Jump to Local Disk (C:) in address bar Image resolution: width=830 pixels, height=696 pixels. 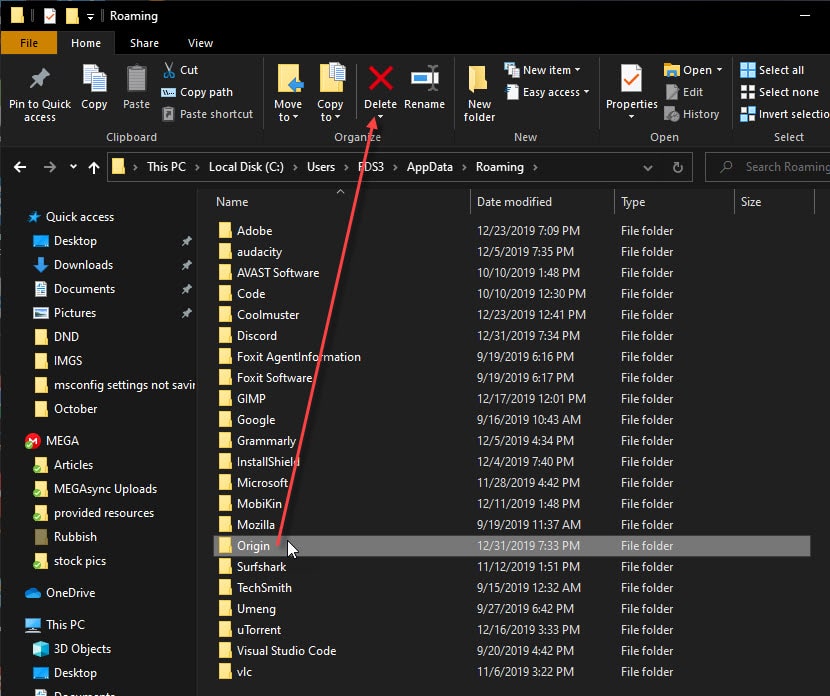[246, 167]
